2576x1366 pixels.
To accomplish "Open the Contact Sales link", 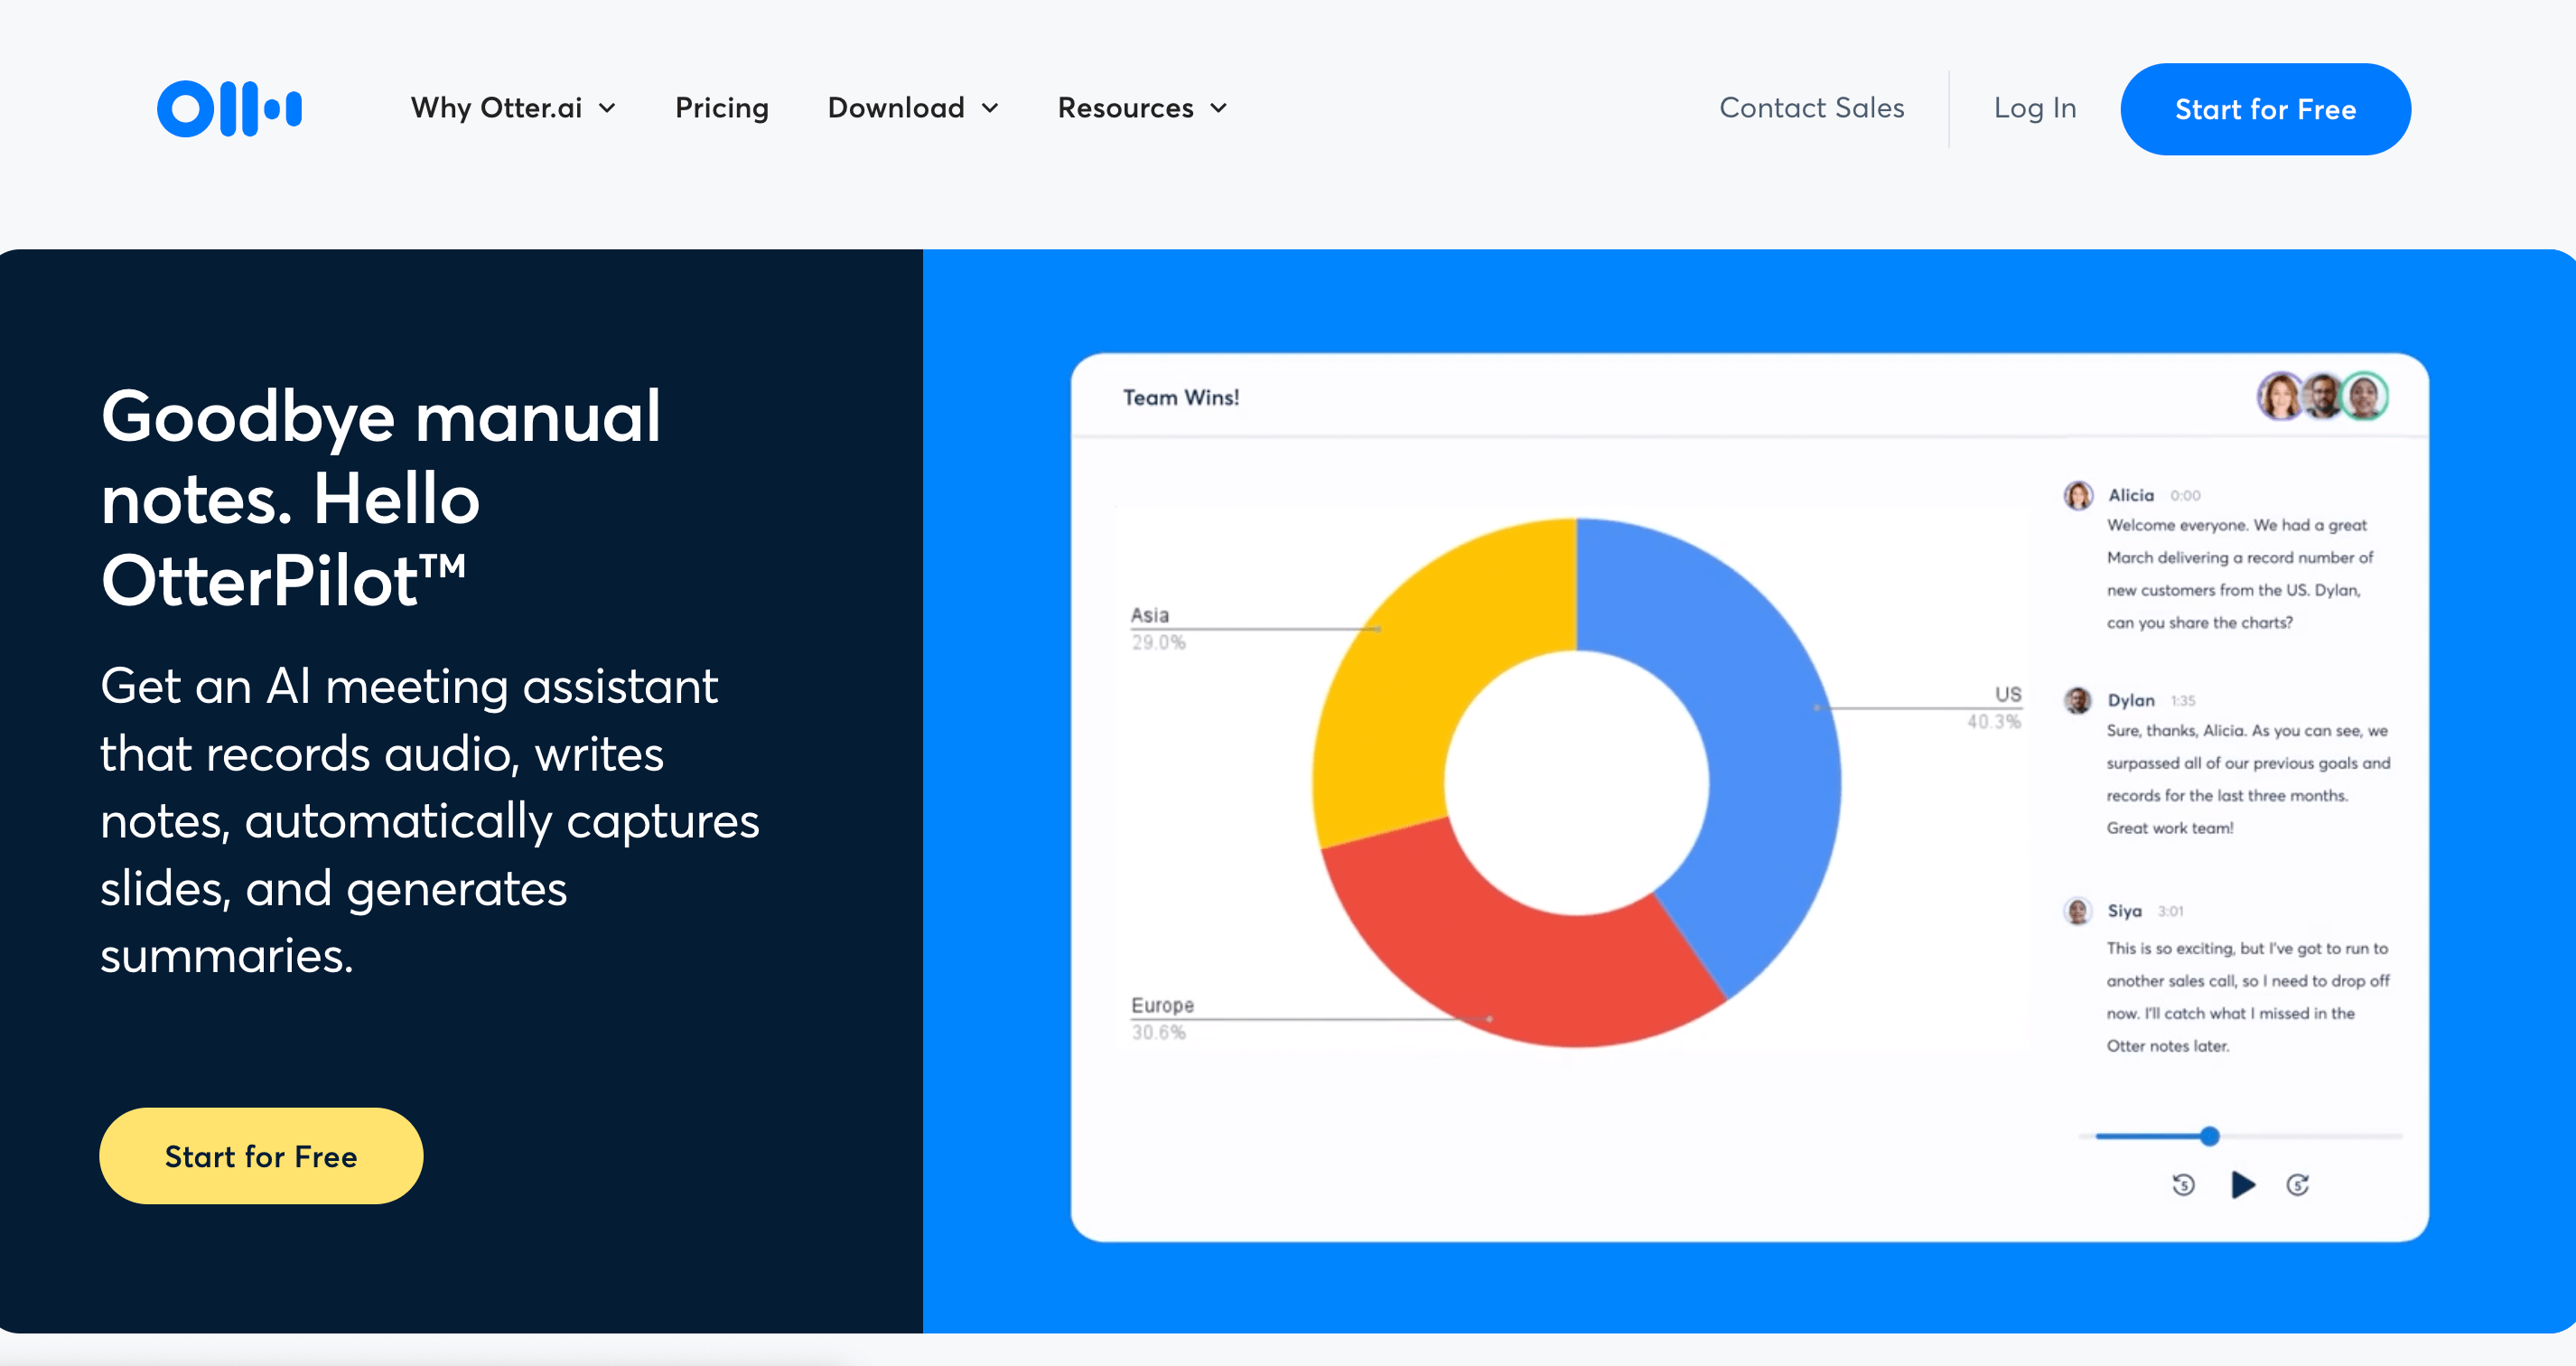I will click(1811, 108).
